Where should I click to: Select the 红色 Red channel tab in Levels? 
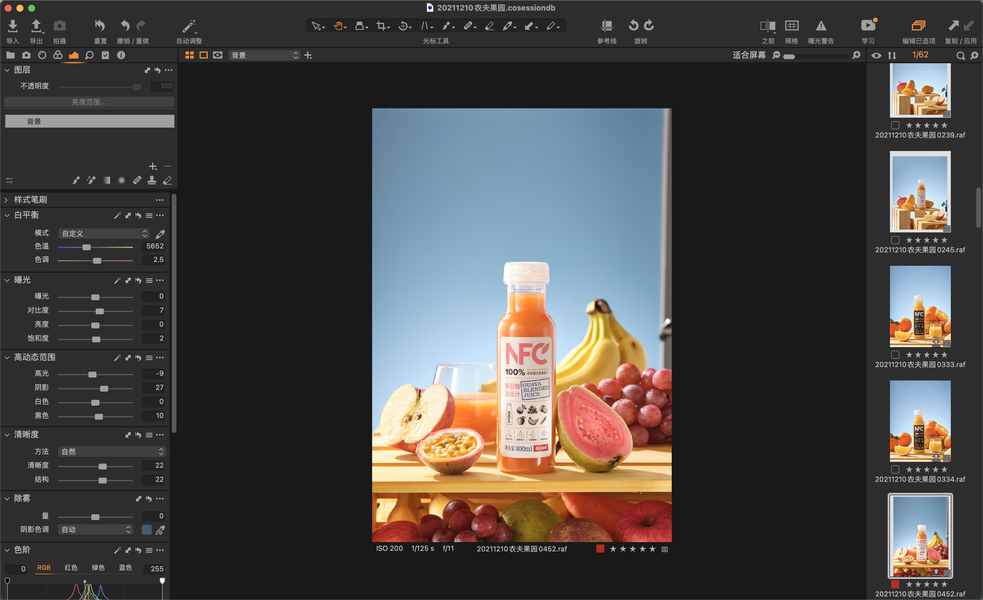pos(71,568)
